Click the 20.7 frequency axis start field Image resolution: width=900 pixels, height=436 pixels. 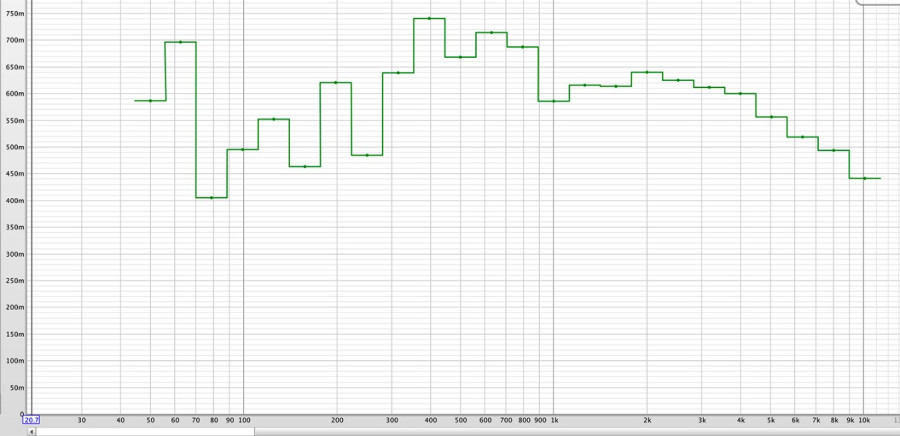(x=31, y=420)
